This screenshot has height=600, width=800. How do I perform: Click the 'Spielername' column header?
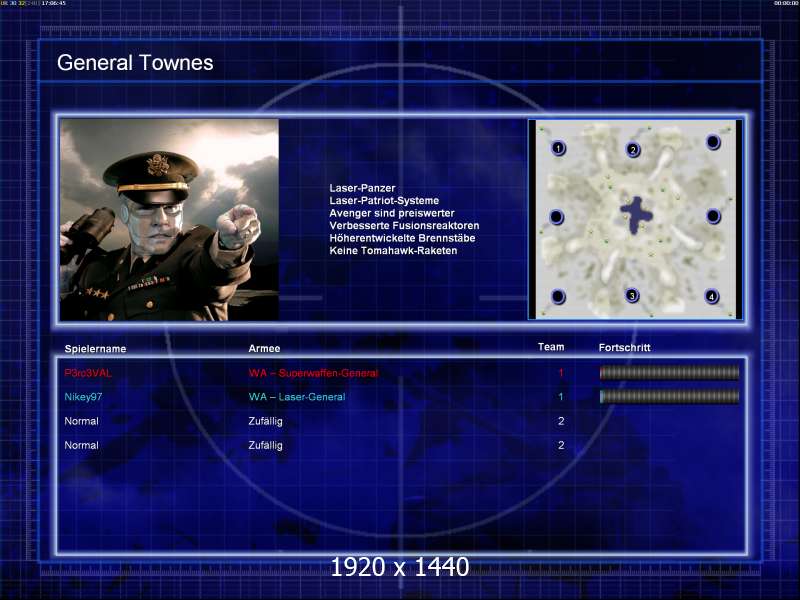95,349
